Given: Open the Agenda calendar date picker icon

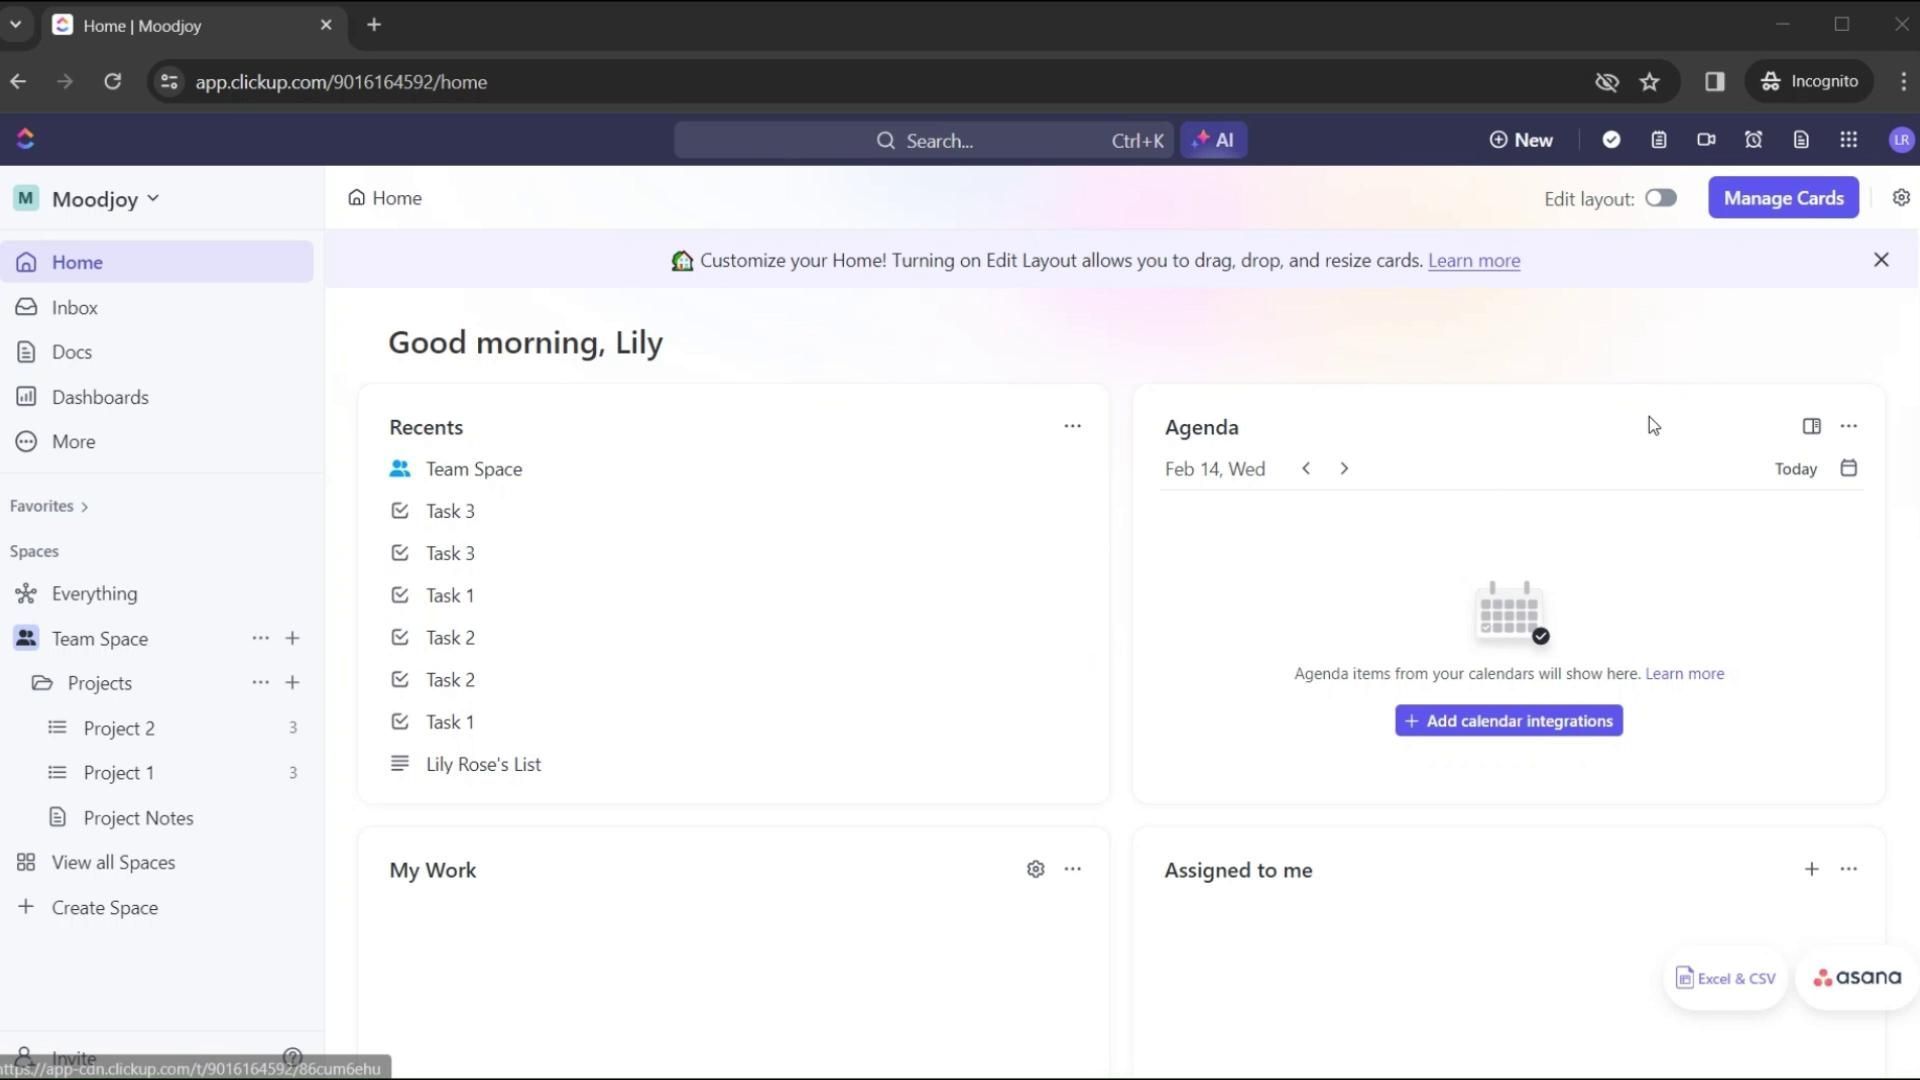Looking at the screenshot, I should 1848,468.
